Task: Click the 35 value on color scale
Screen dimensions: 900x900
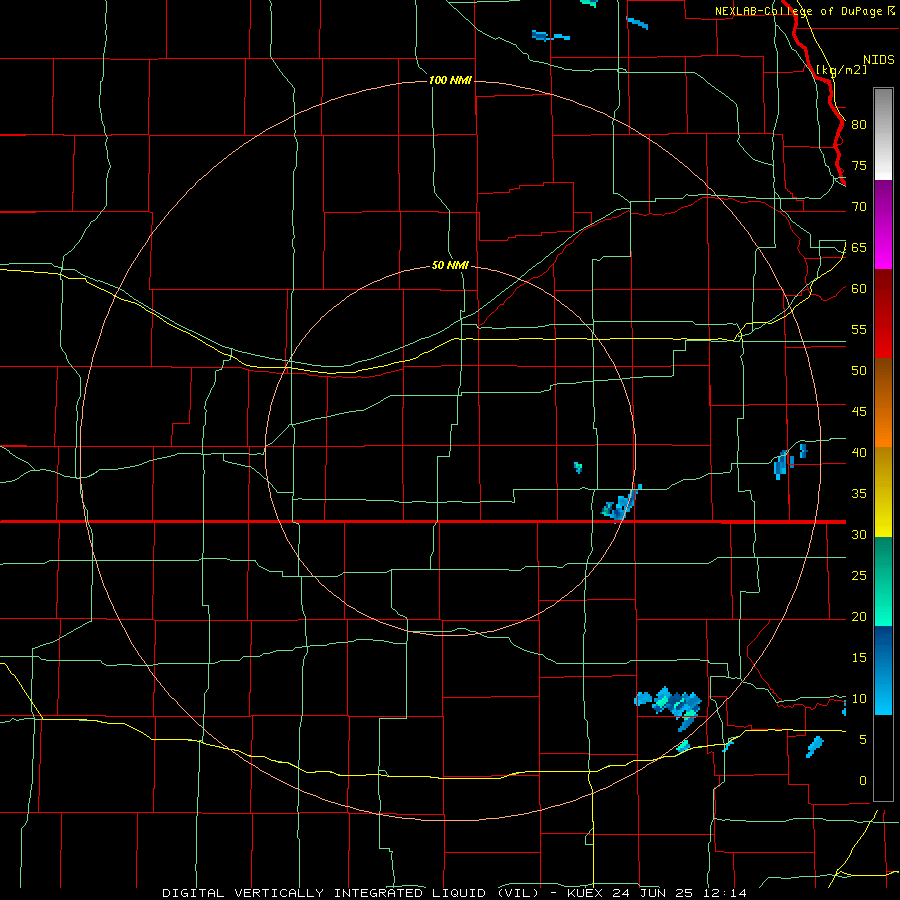Action: click(x=859, y=494)
